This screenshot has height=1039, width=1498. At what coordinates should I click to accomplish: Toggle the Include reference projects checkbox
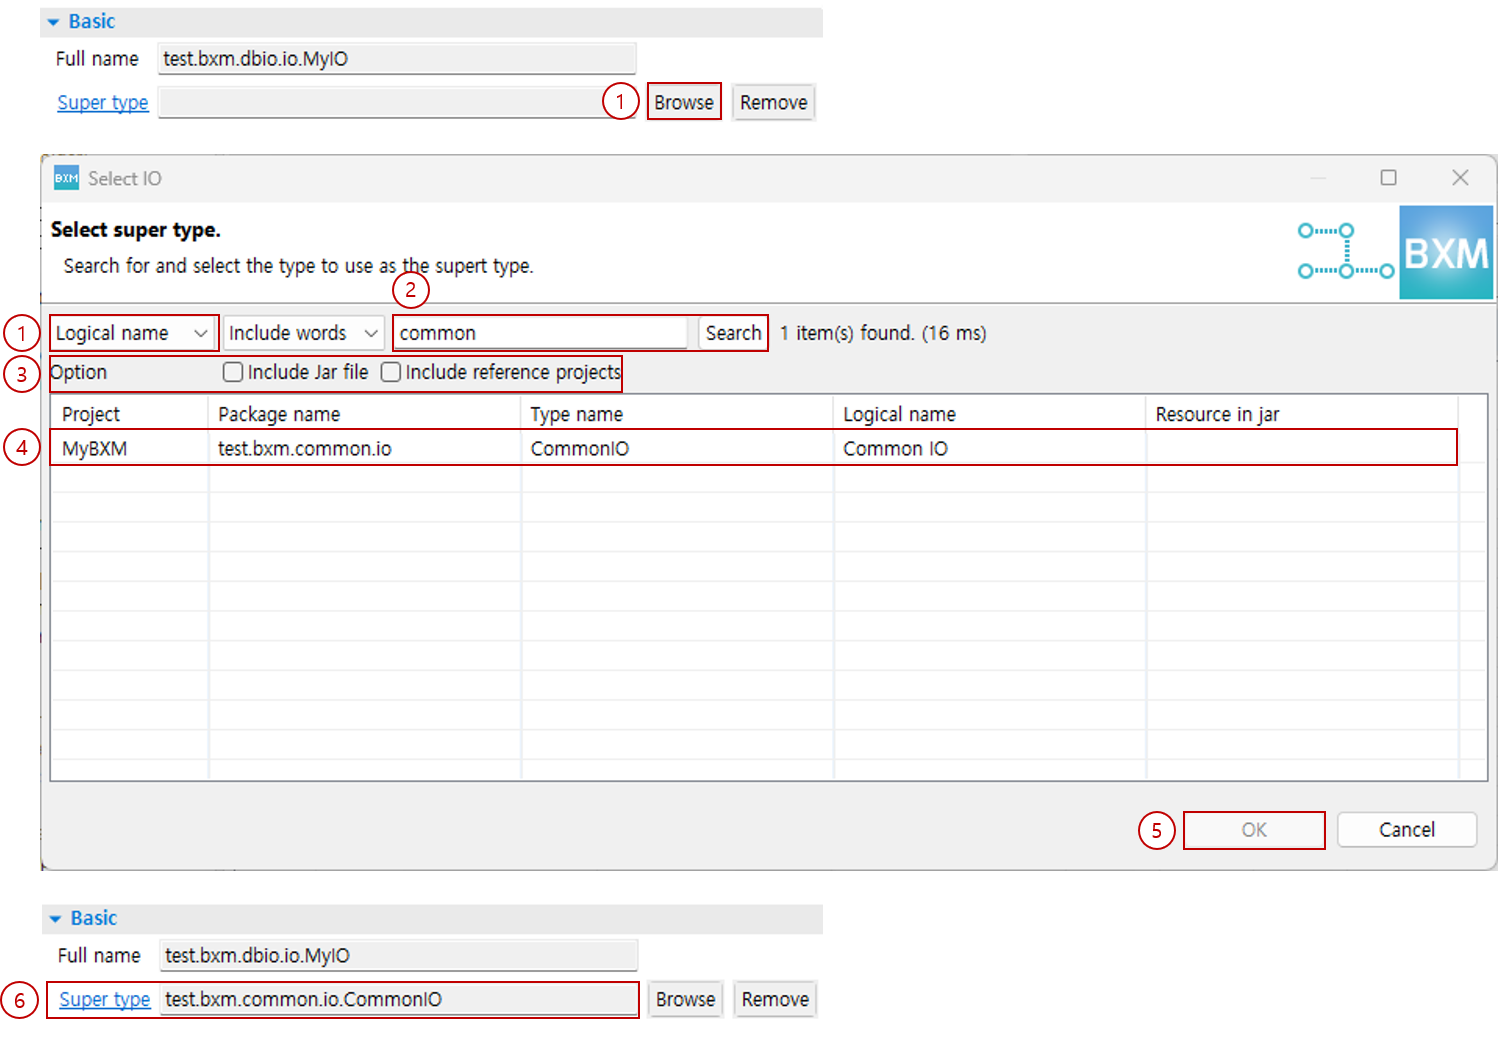(391, 372)
